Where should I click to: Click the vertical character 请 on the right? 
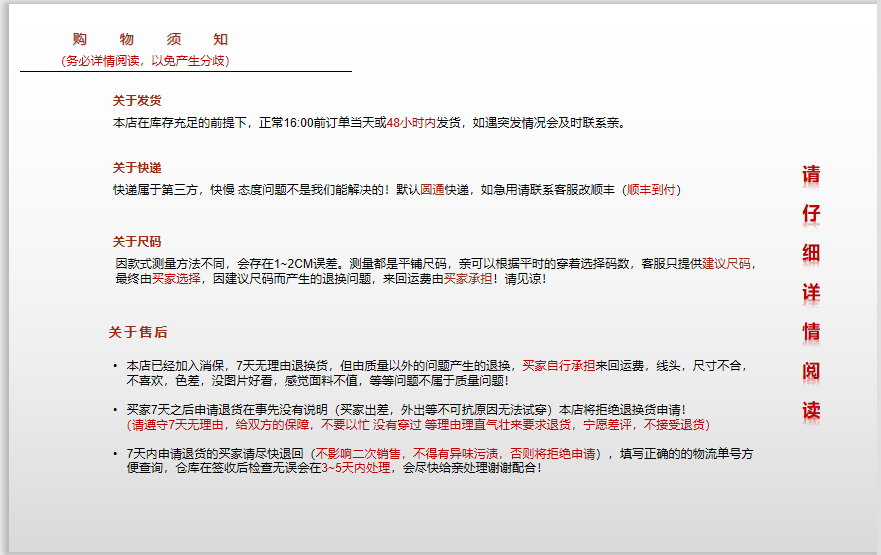[x=811, y=175]
